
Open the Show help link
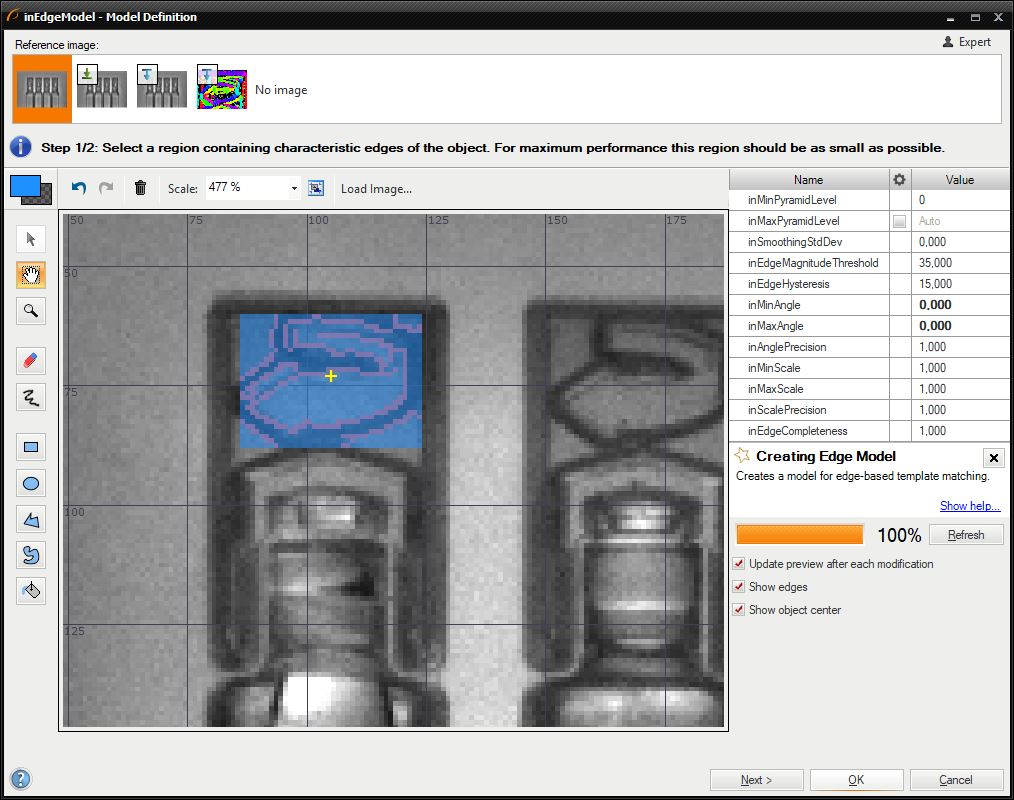tap(969, 506)
